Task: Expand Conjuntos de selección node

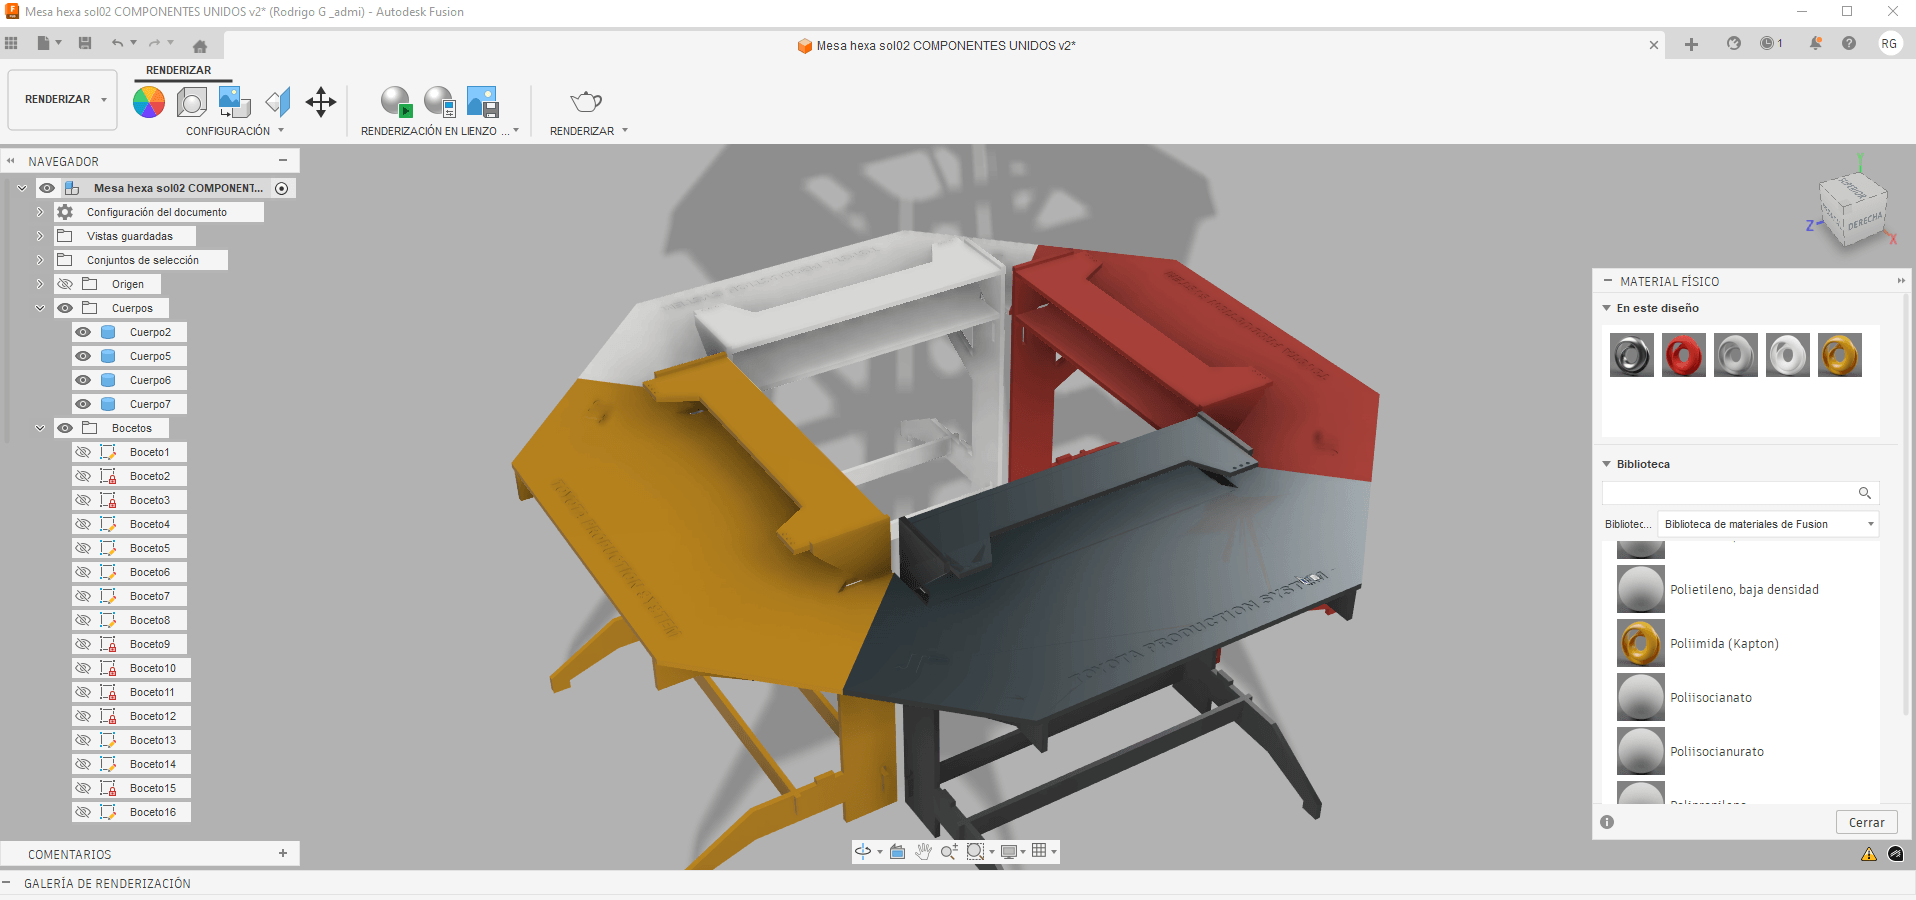Action: coord(40,260)
